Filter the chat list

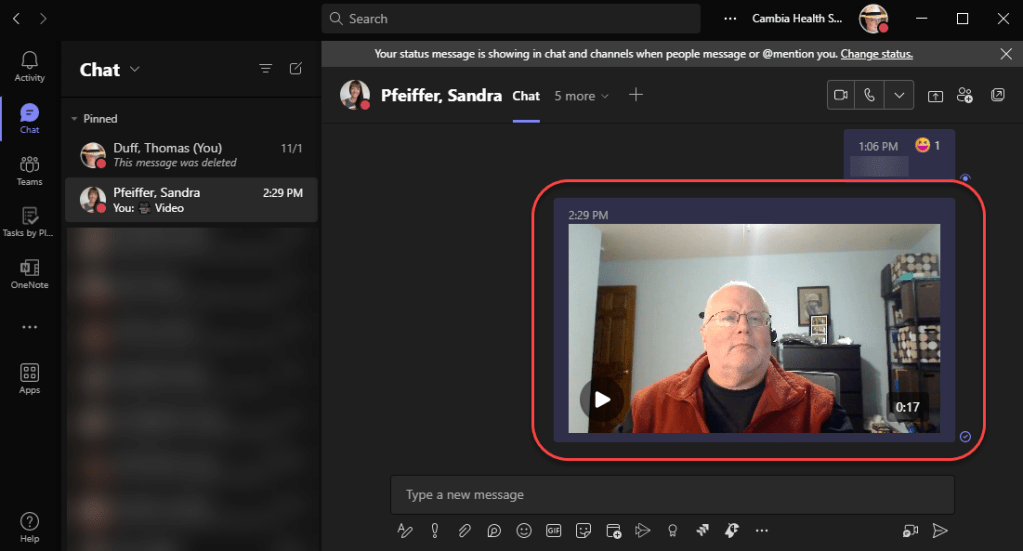point(265,69)
